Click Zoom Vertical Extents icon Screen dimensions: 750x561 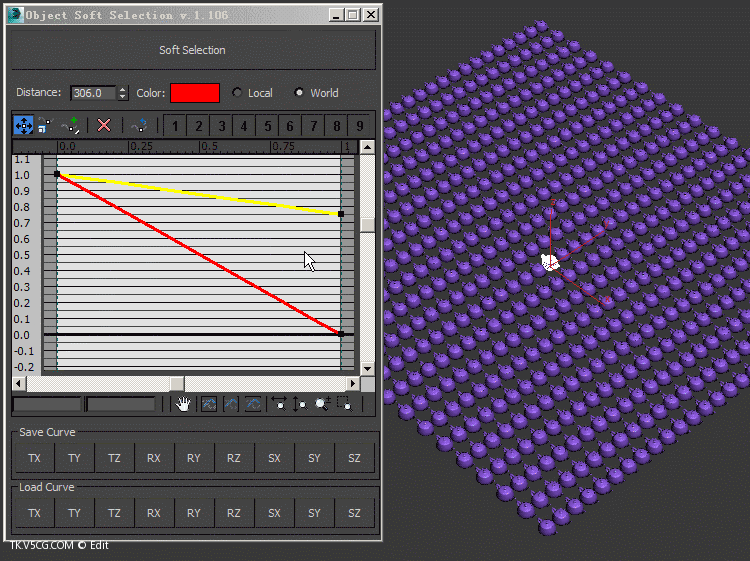[301, 404]
